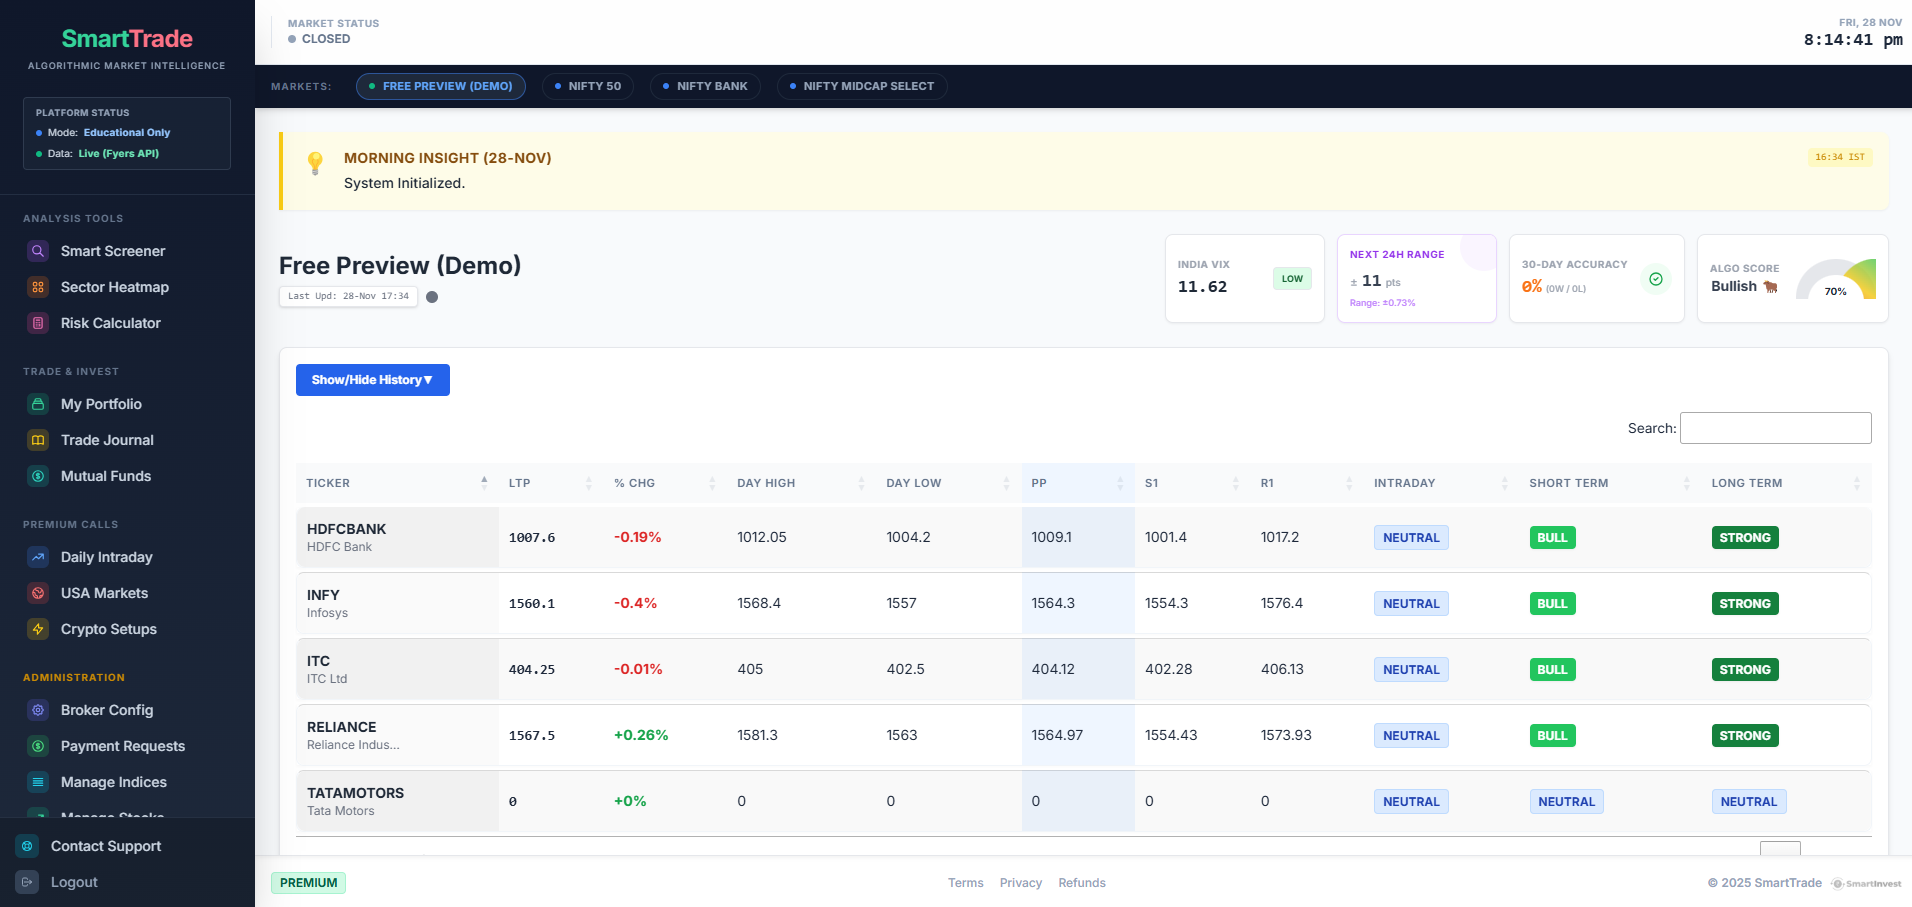Open the Daily Intraday premium calls menu

click(106, 557)
